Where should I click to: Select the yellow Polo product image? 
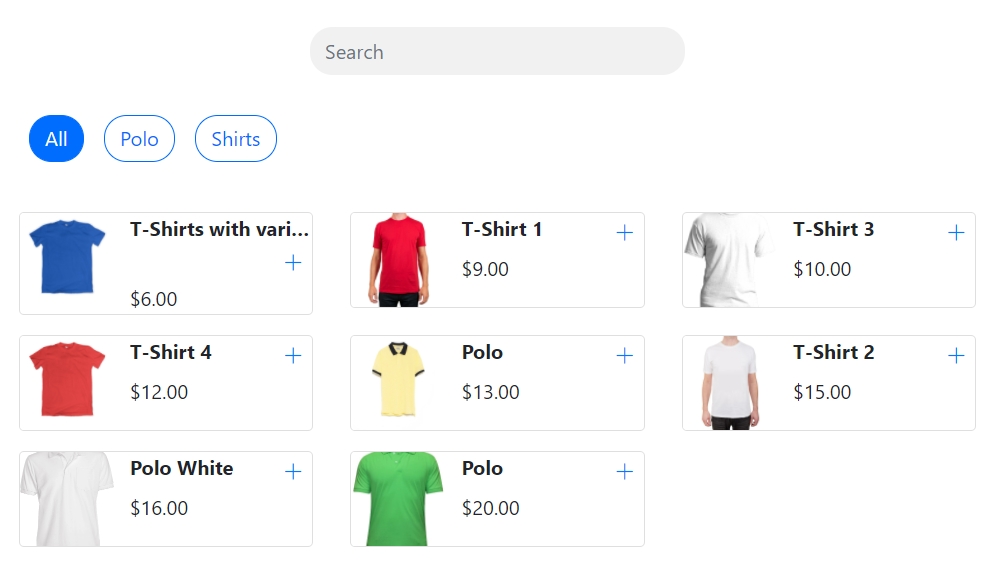click(399, 380)
